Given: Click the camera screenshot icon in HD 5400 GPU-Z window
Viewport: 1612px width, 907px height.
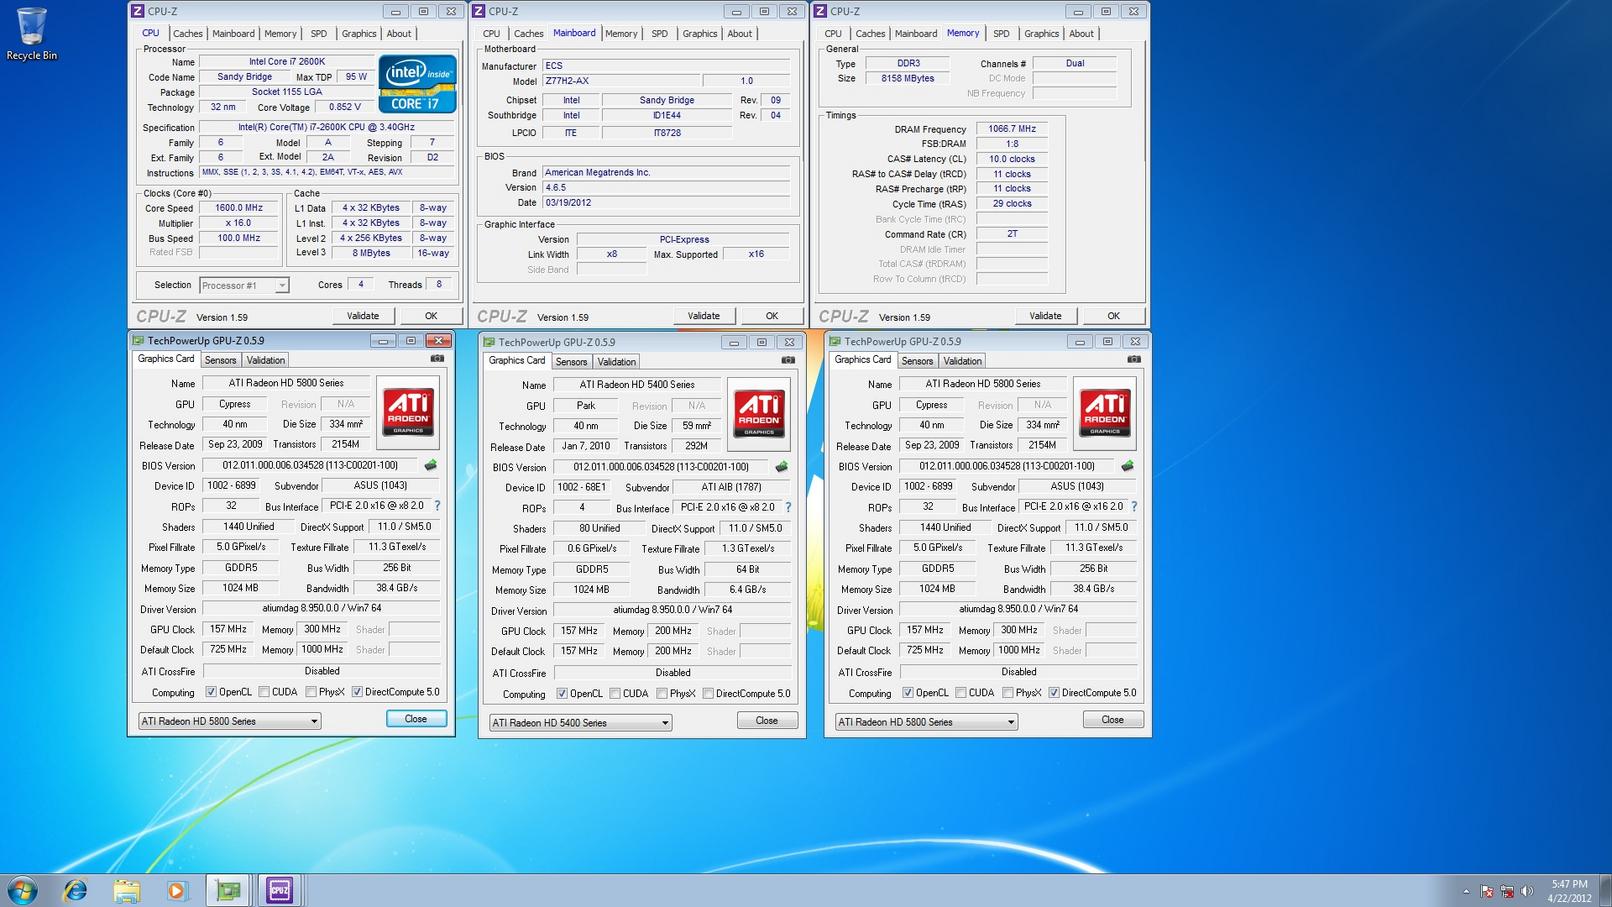Looking at the screenshot, I should [x=788, y=360].
